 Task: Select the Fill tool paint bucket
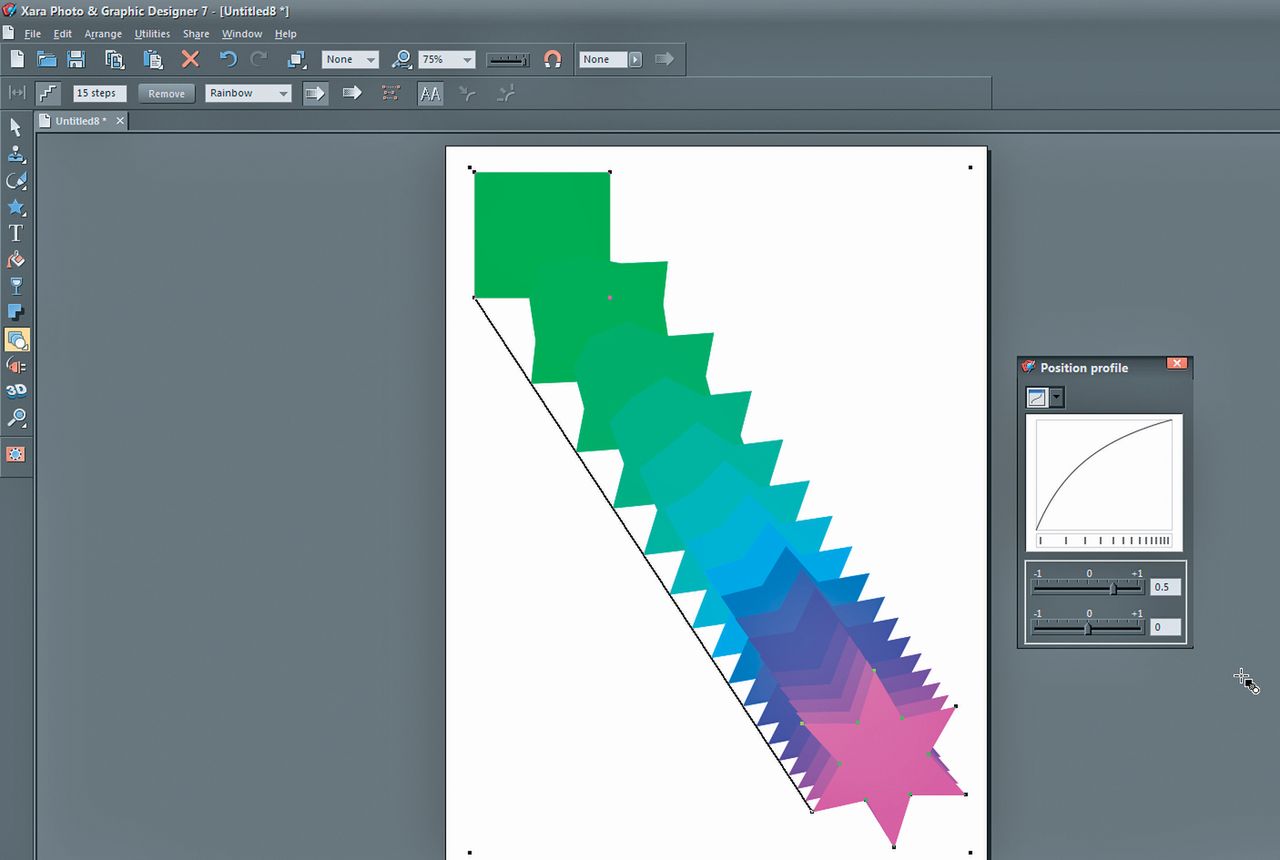pyautogui.click(x=16, y=260)
